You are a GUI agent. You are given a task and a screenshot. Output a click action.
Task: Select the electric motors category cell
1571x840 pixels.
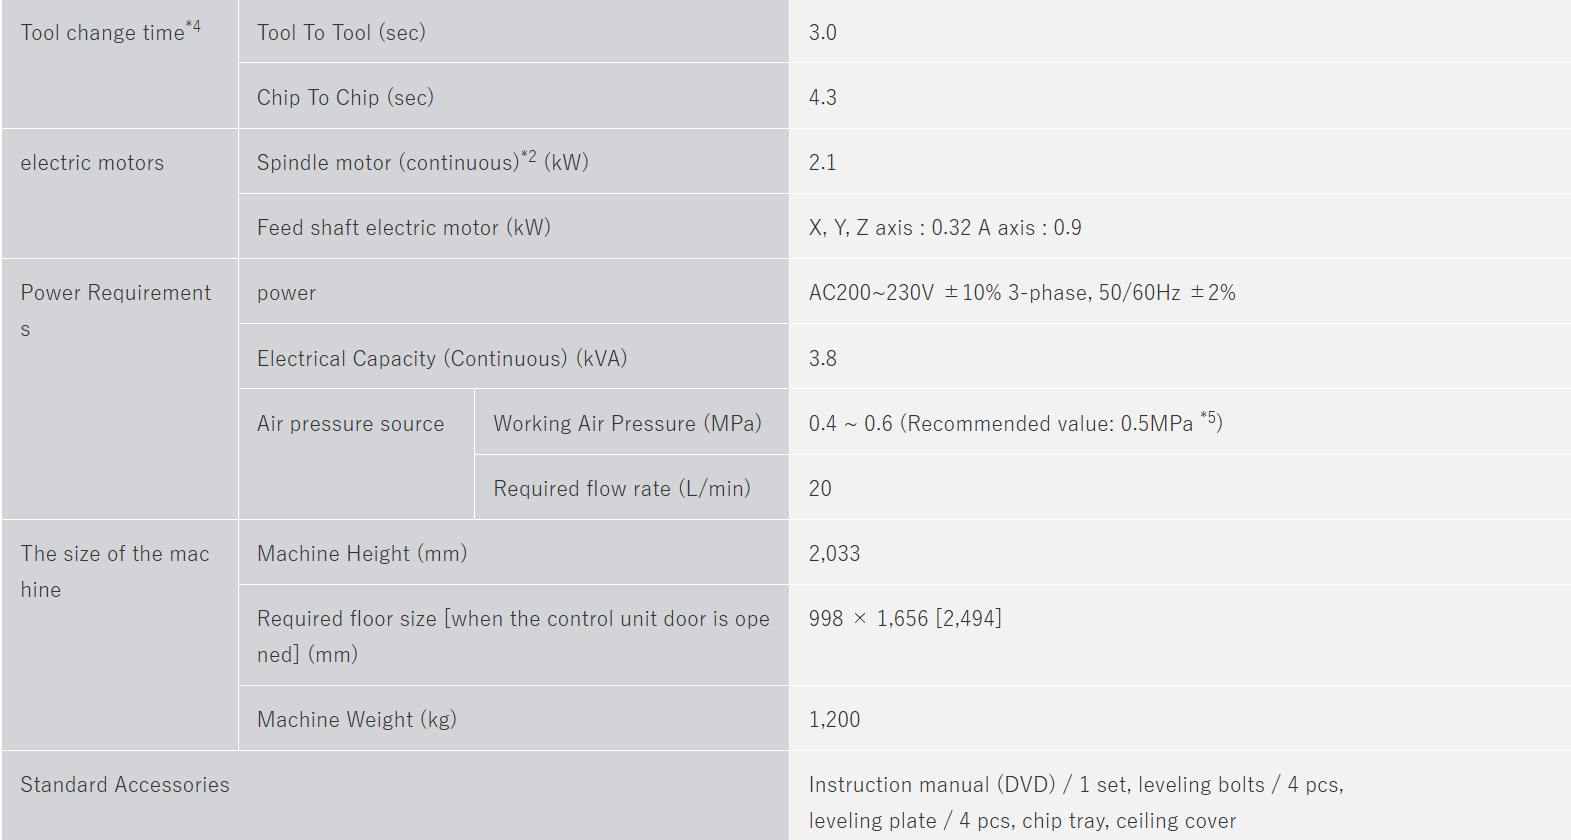coord(92,163)
